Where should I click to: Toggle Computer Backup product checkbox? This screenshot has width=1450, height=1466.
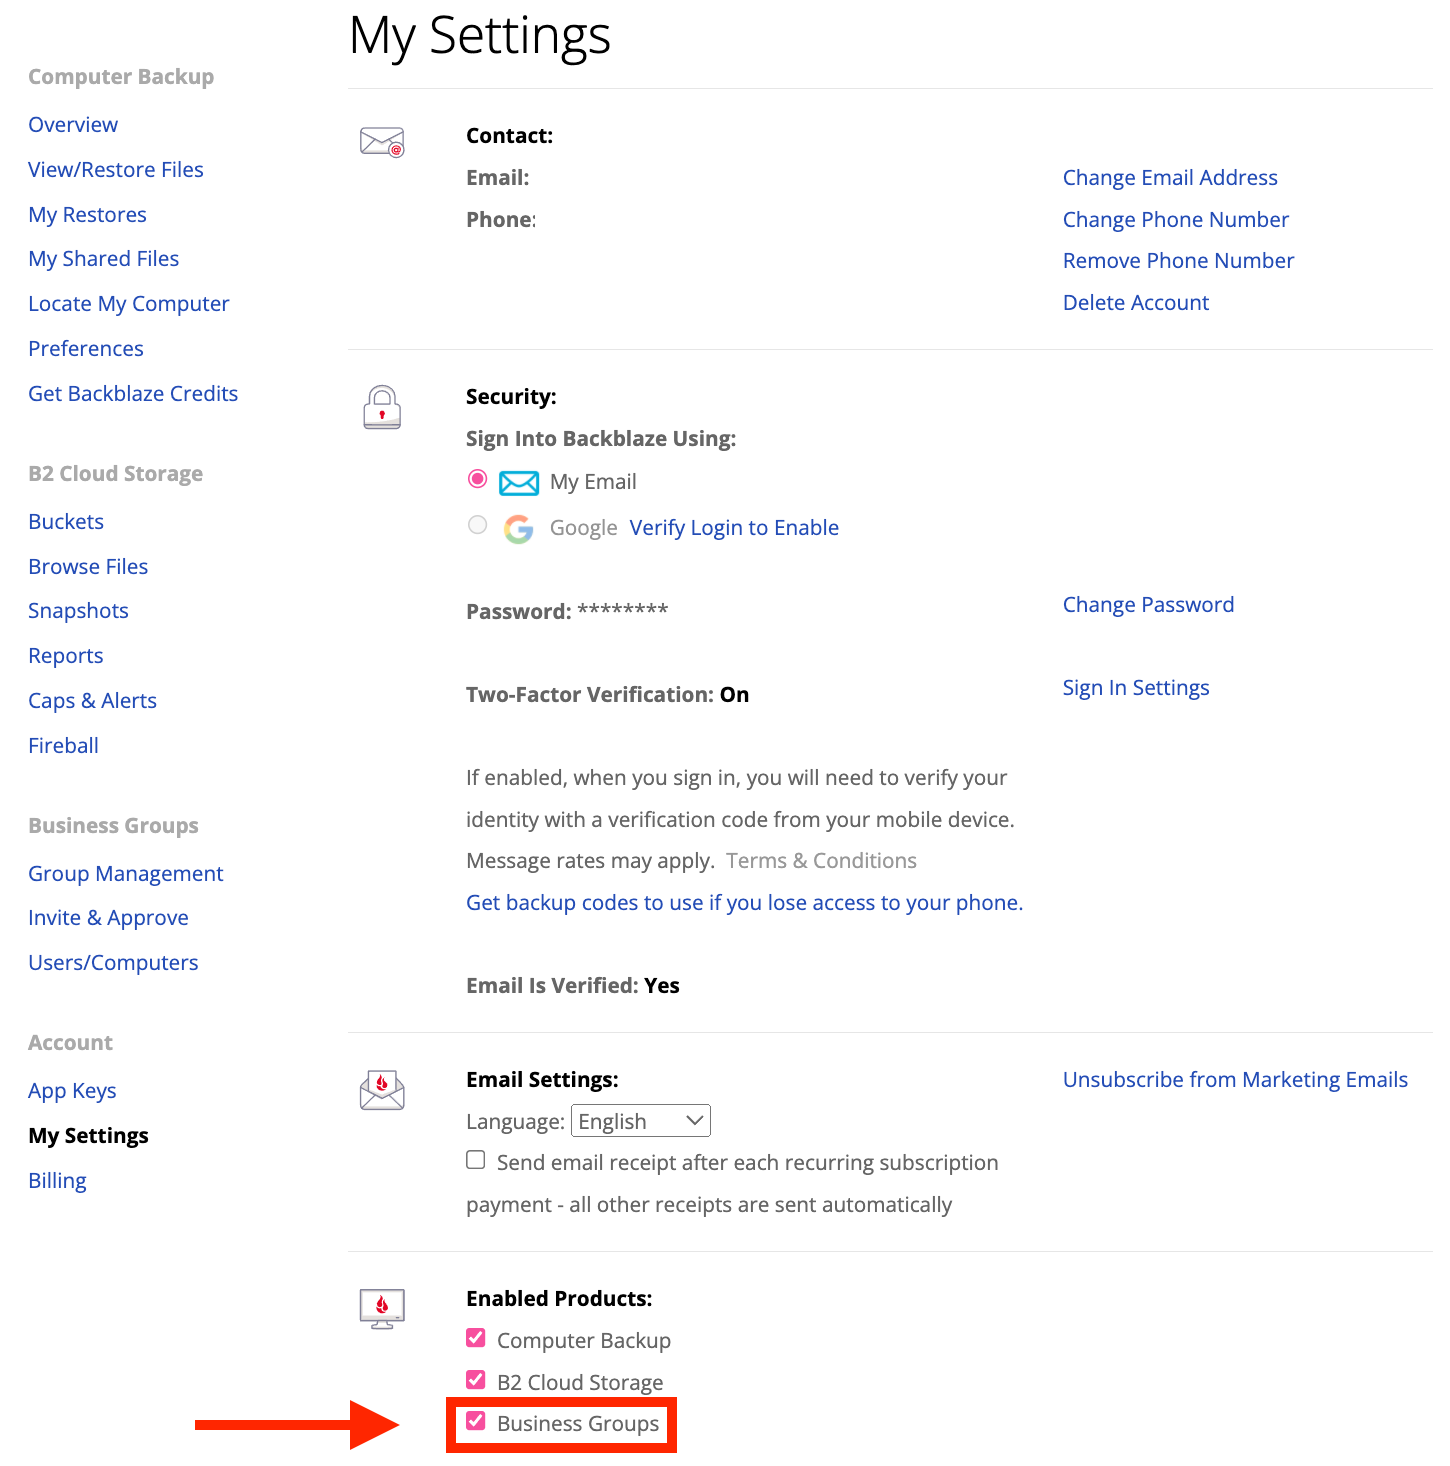coord(476,1338)
